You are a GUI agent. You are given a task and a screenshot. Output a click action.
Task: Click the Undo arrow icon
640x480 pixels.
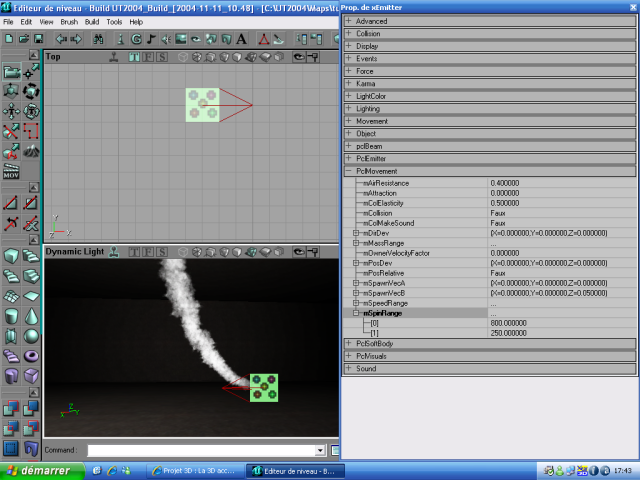pos(60,39)
